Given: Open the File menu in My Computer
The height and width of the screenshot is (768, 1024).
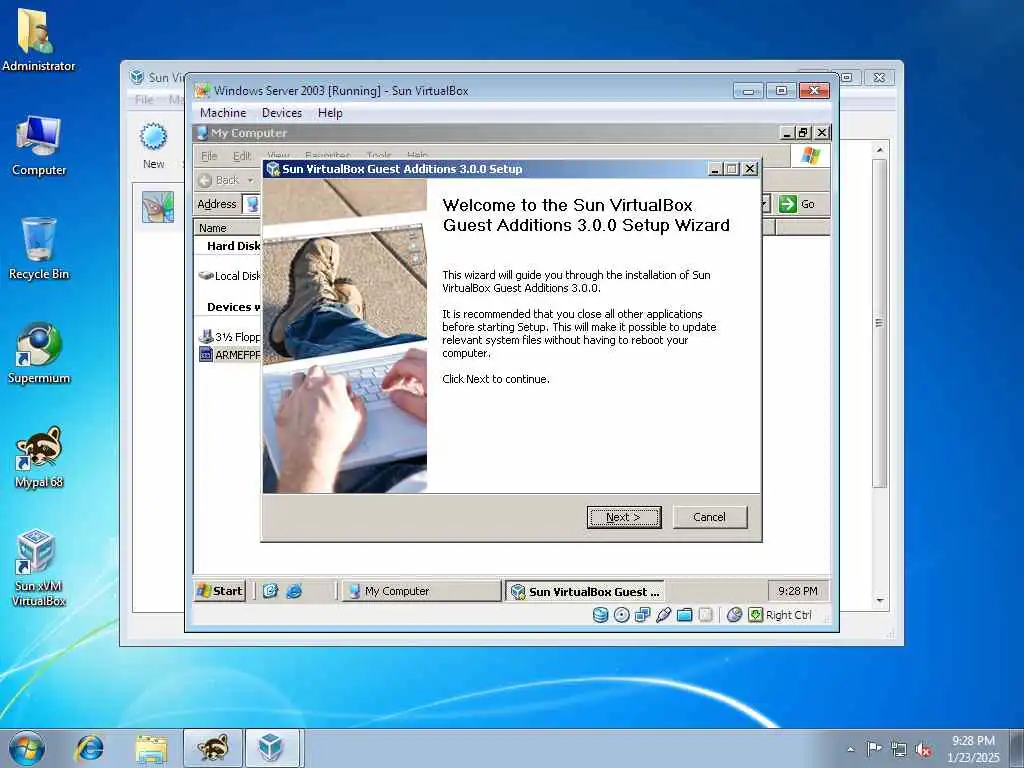Looking at the screenshot, I should (209, 155).
